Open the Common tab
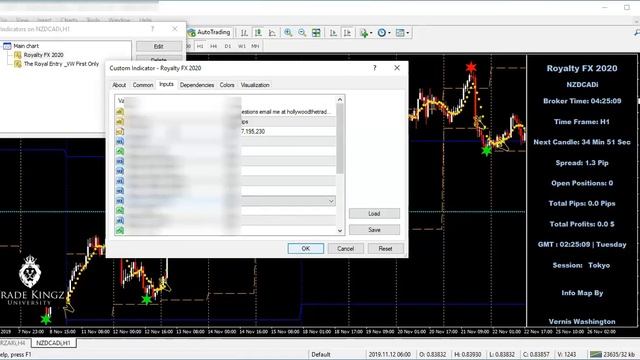The height and width of the screenshot is (360, 640). (x=143, y=85)
